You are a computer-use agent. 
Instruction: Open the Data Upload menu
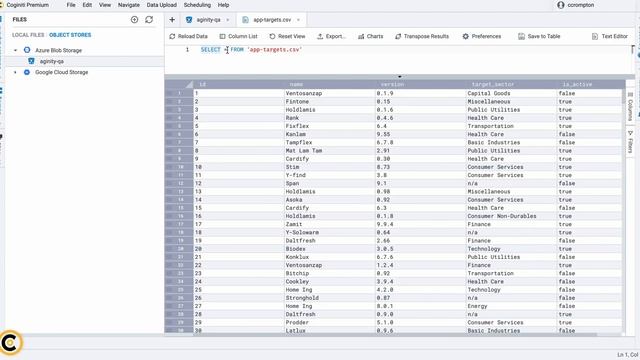coord(162,5)
